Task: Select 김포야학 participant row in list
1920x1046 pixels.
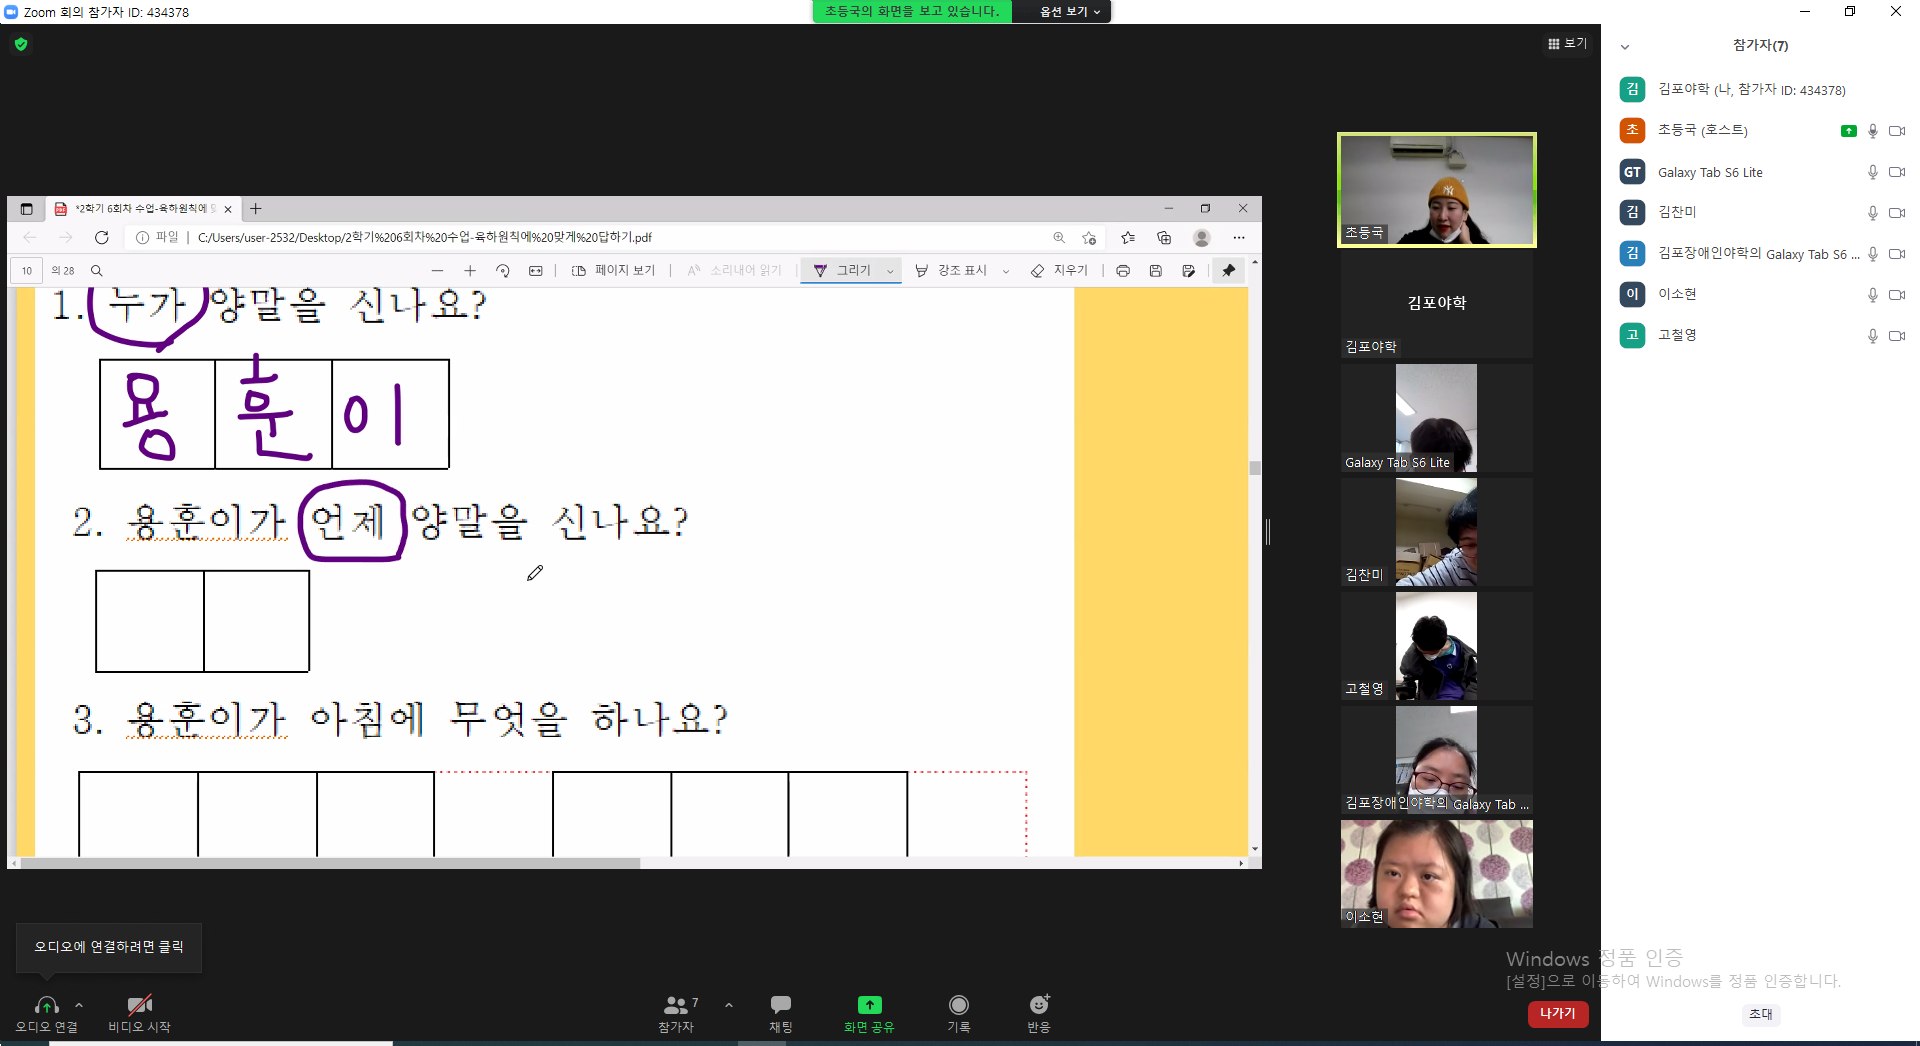Action: pyautogui.click(x=1761, y=90)
